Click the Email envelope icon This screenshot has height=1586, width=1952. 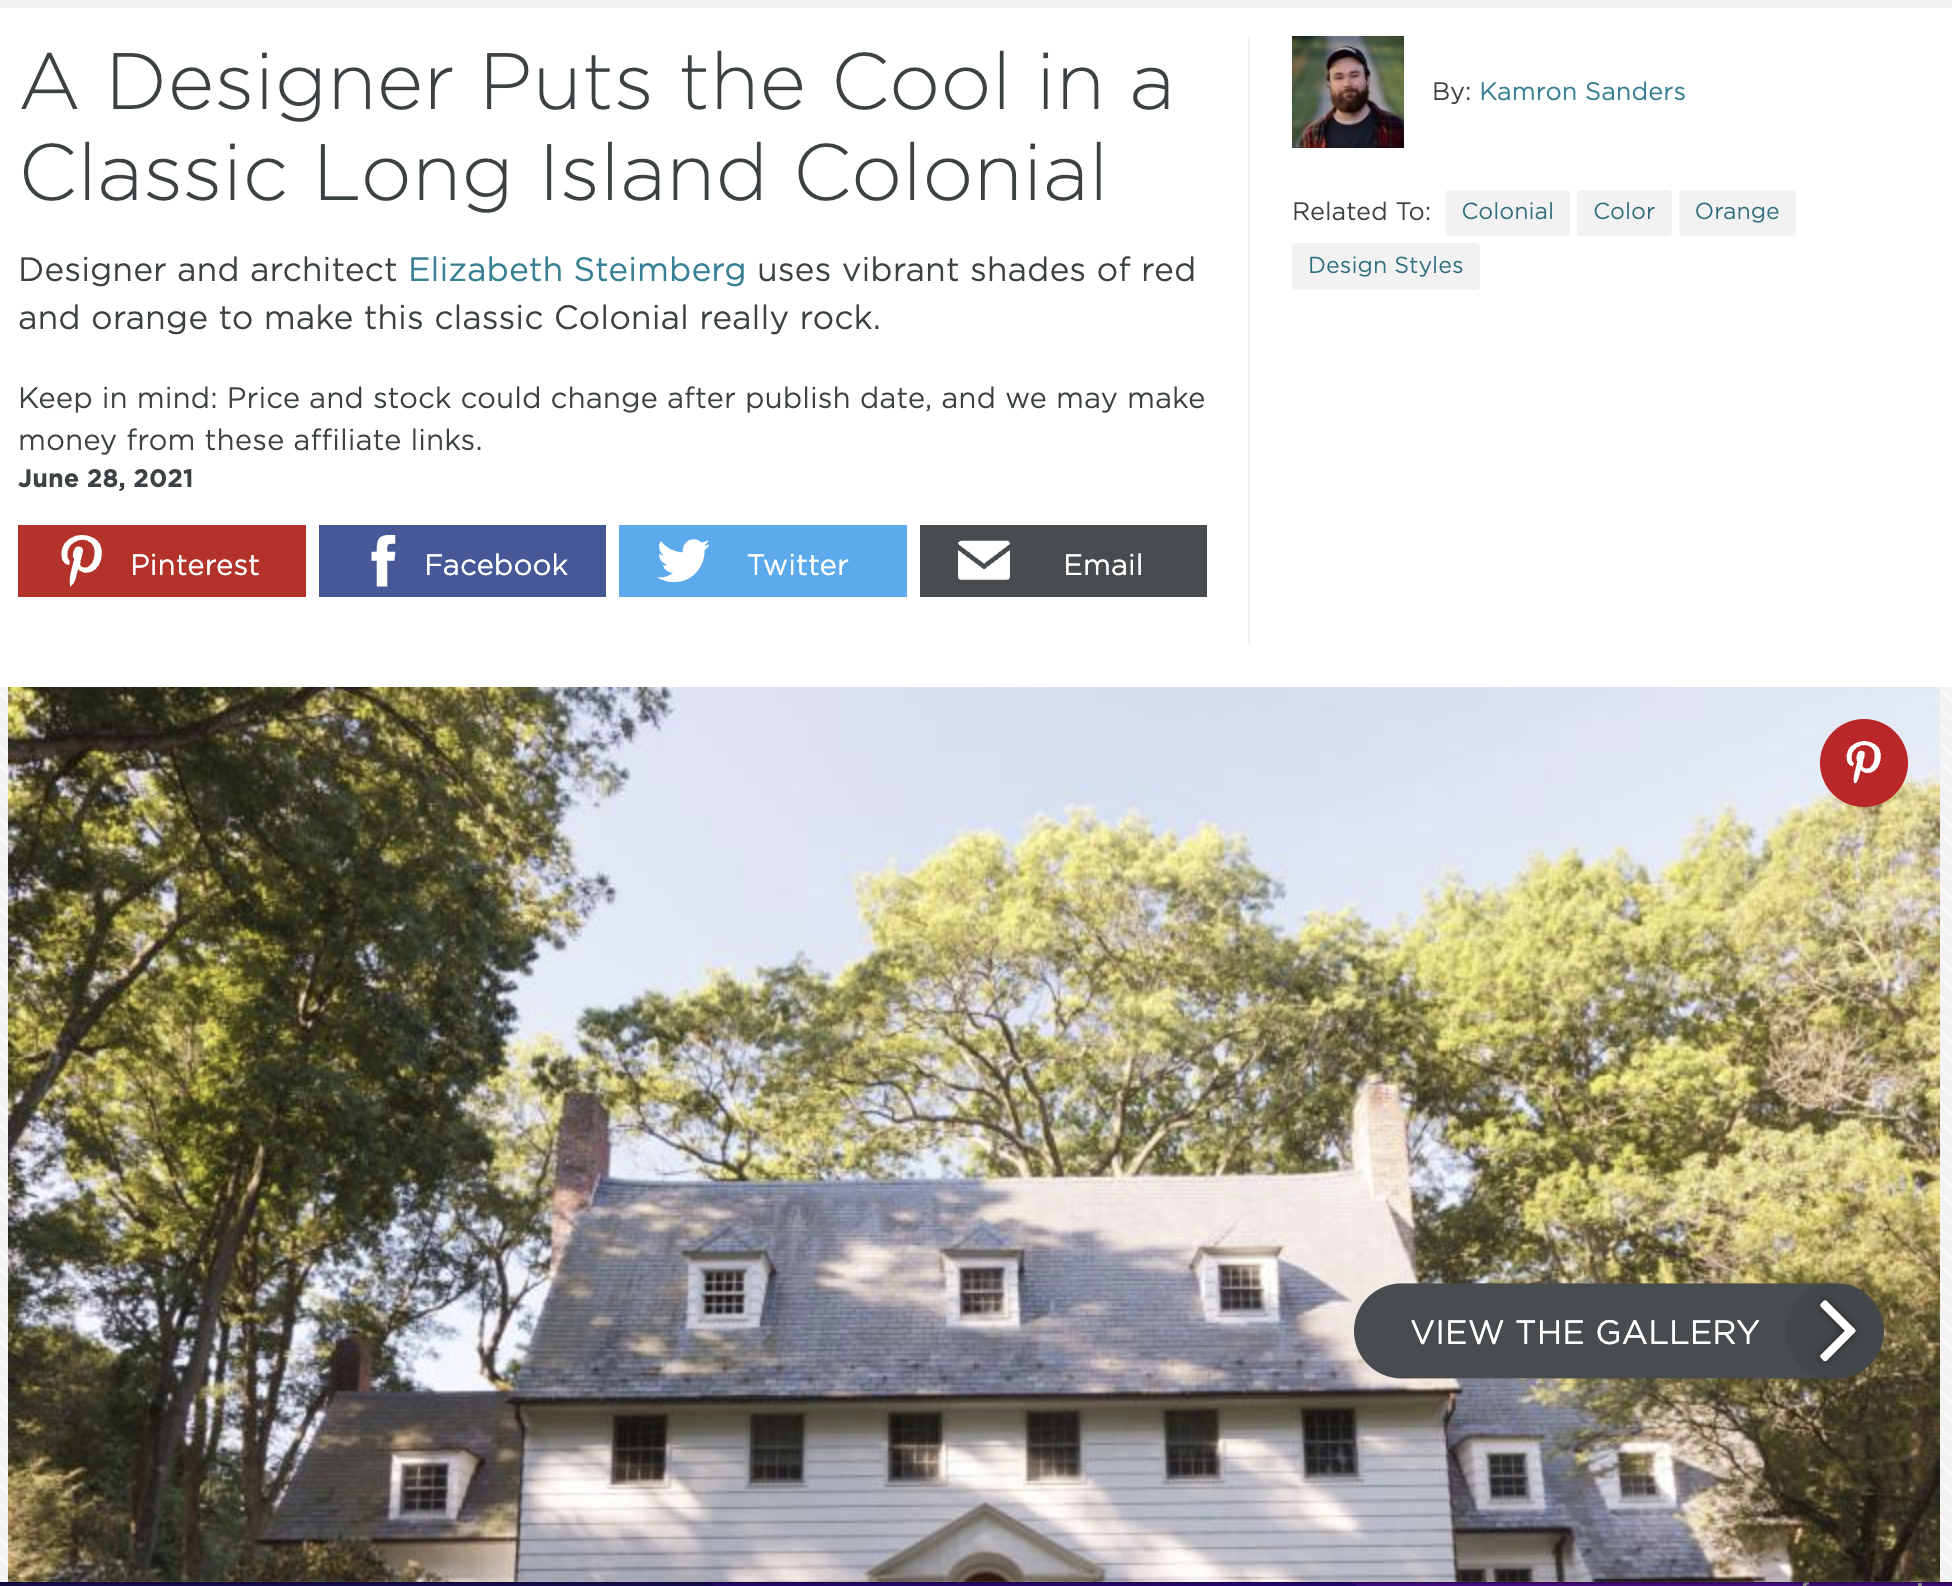(x=984, y=560)
